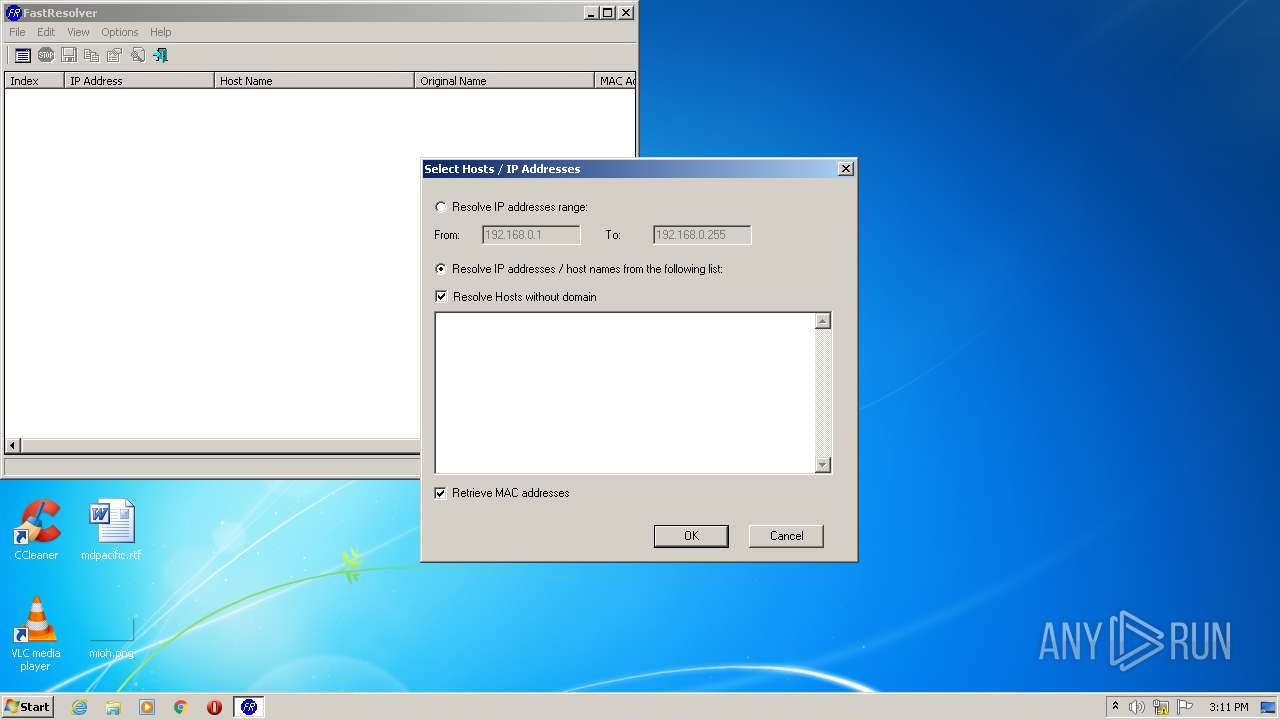Click the Cancel button

click(x=786, y=536)
